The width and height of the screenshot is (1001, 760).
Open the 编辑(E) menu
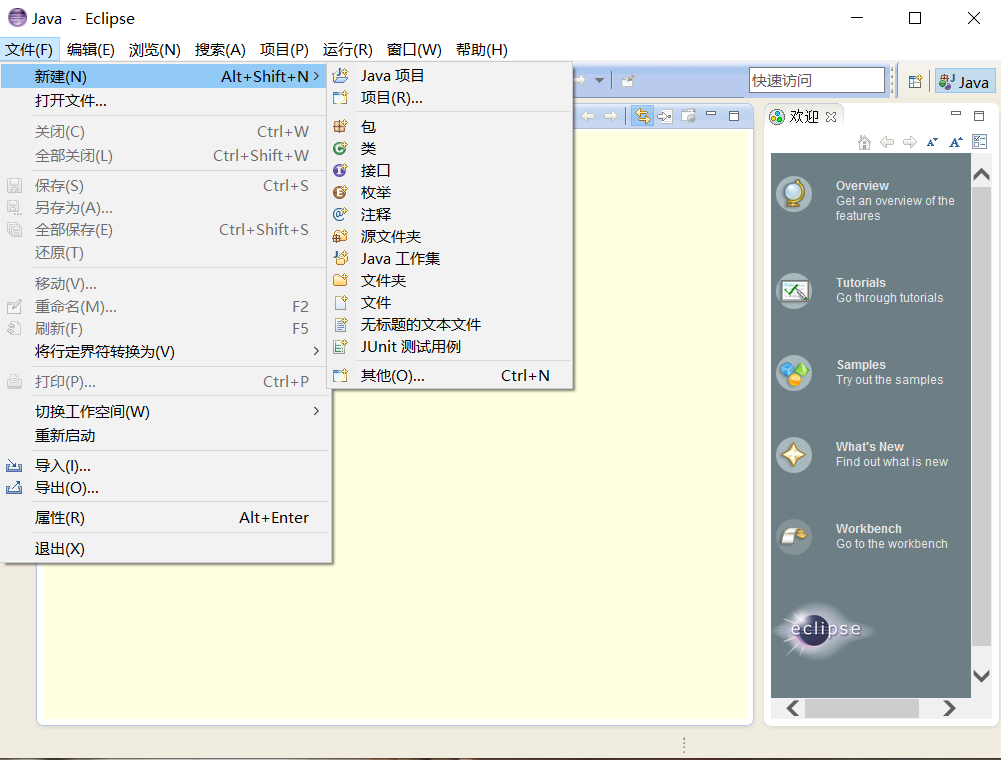[91, 50]
